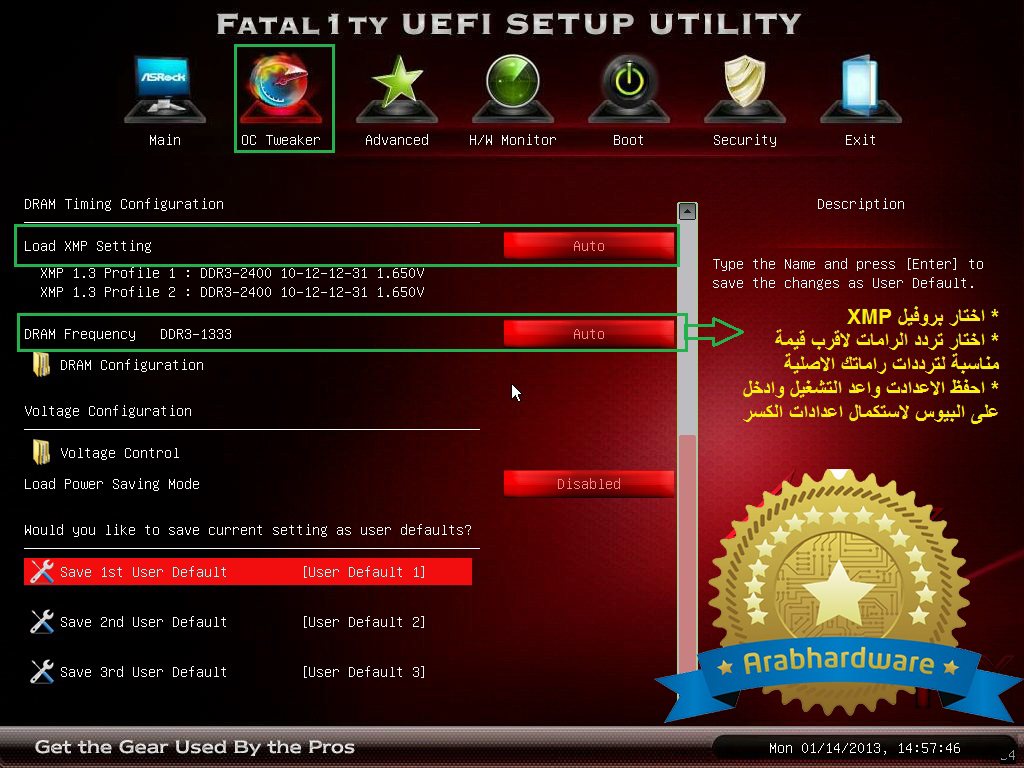Select Save 1st User Default entry
The image size is (1024, 768).
(248, 571)
